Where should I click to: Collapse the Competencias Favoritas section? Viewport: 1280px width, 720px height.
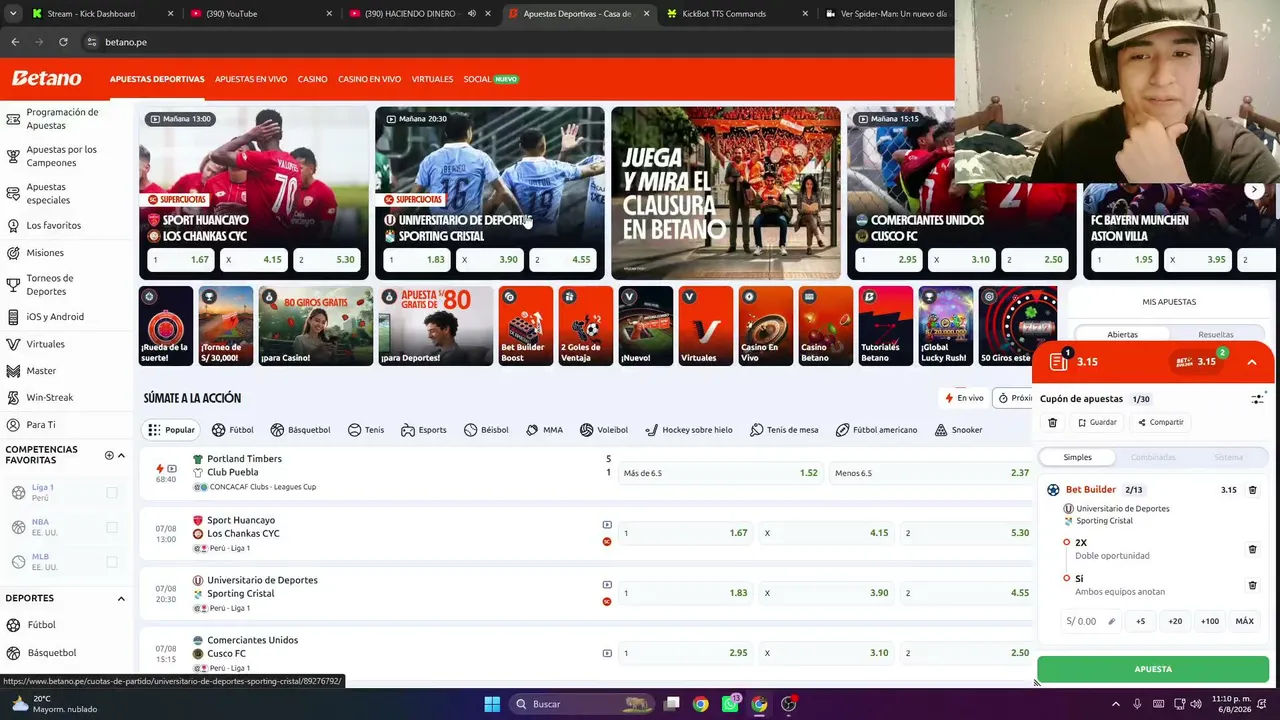[121, 455]
